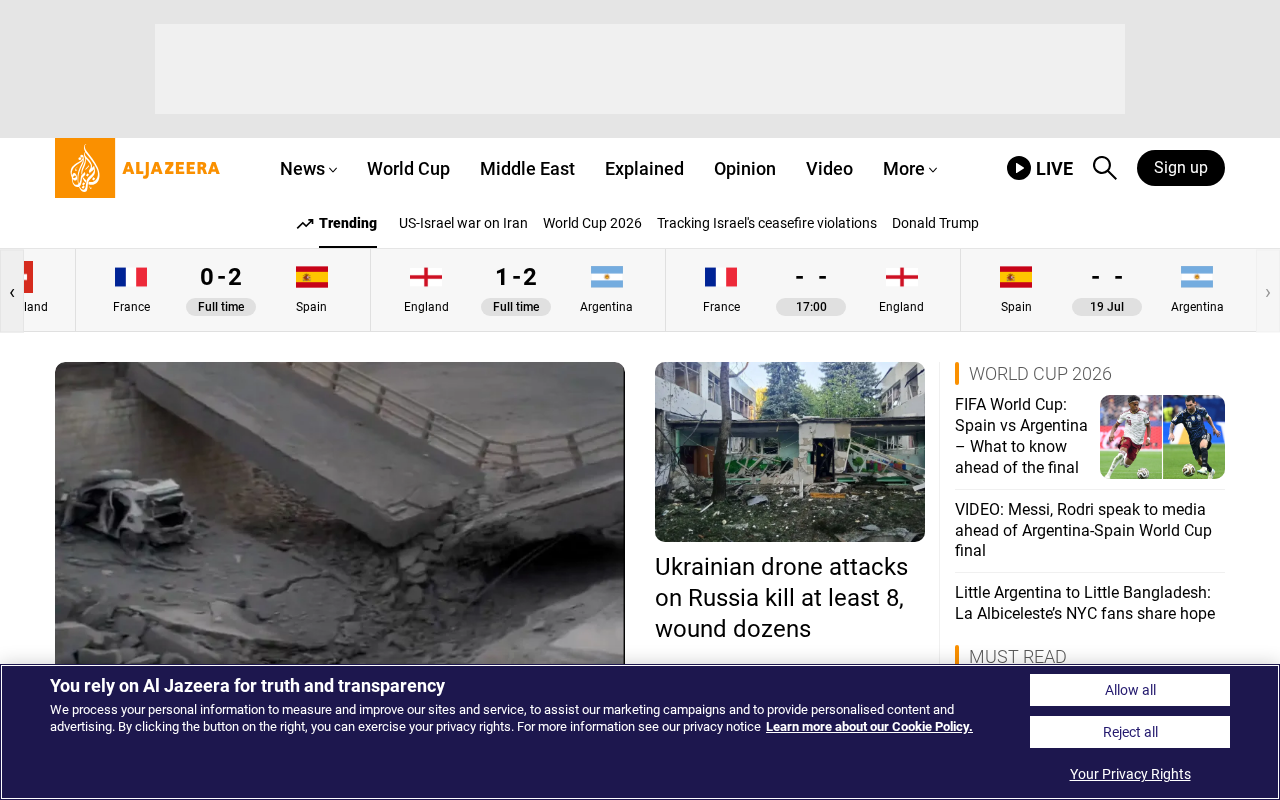Click England flag in the 17:00 match
Viewport: 1280px width, 800px height.
(901, 277)
